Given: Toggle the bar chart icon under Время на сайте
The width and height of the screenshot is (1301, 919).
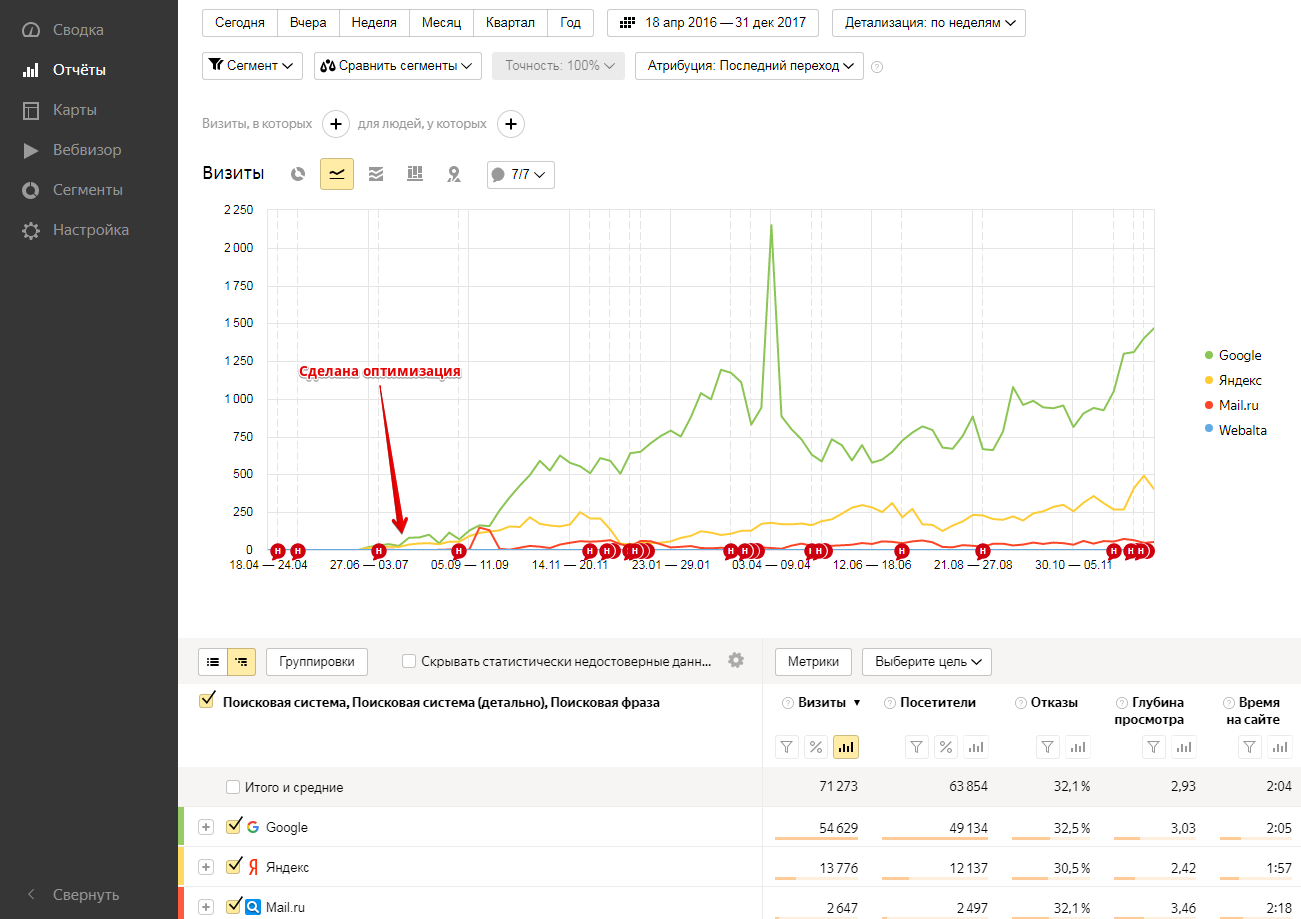Looking at the screenshot, I should coord(1279,746).
